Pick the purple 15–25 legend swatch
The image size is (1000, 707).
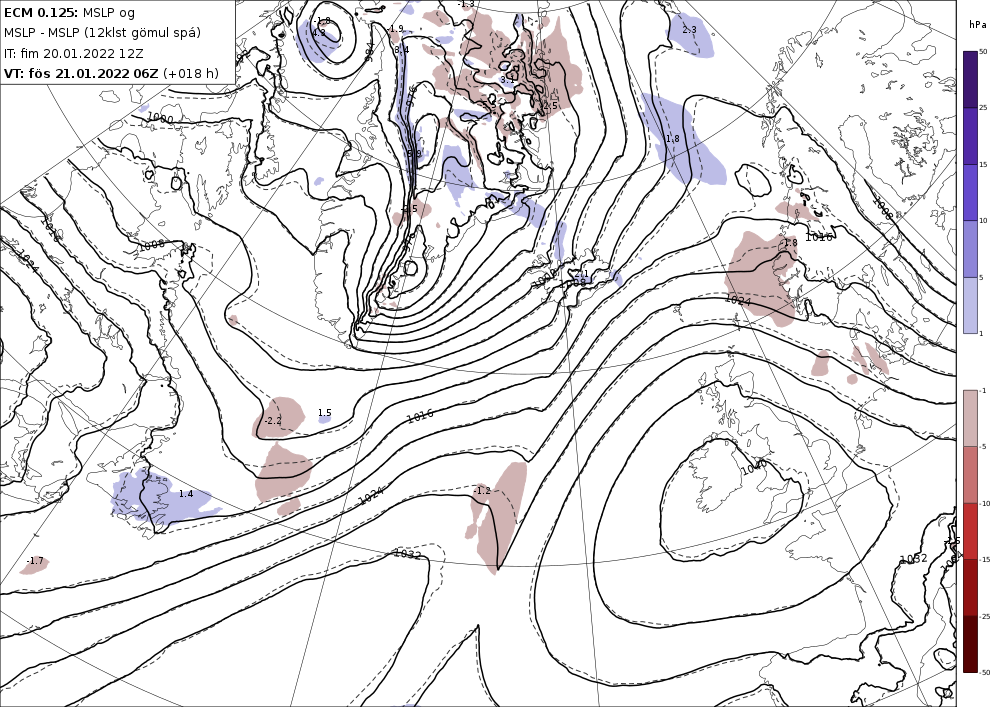[970, 136]
